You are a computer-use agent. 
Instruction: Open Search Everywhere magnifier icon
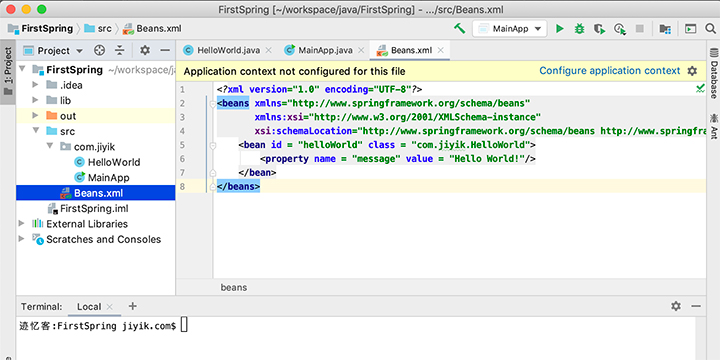[710, 29]
